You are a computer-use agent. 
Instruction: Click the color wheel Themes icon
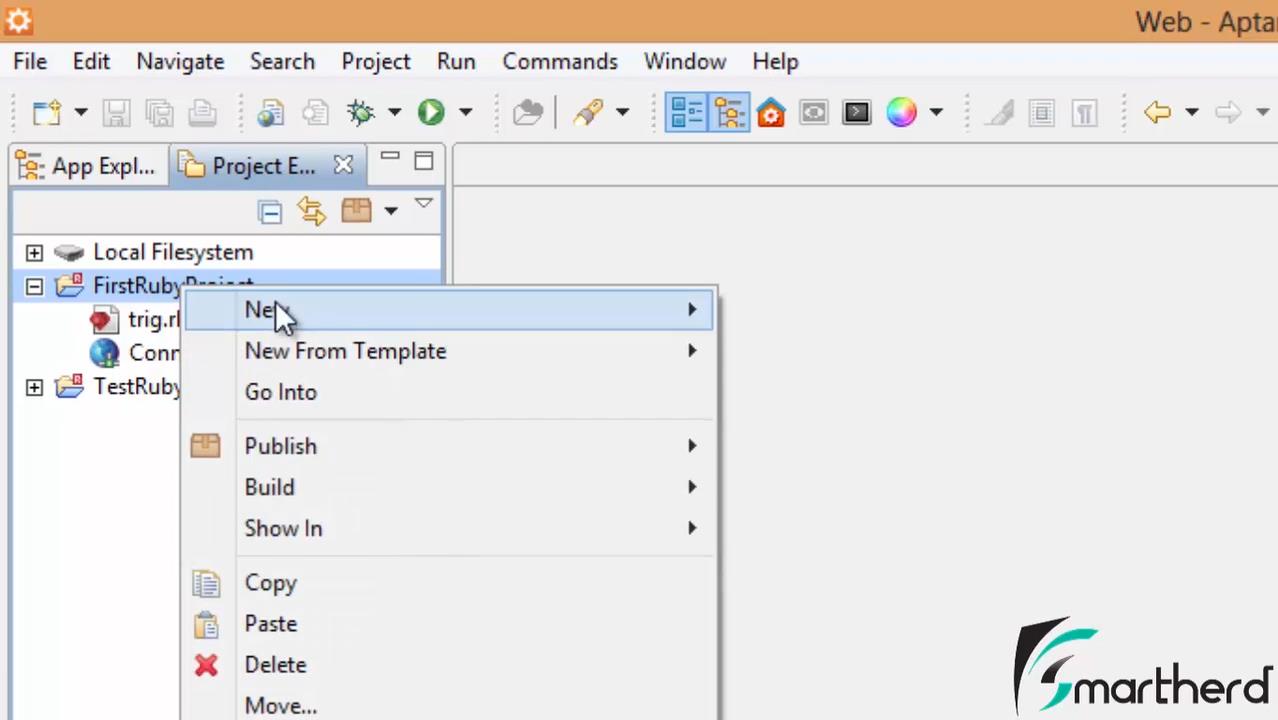901,112
